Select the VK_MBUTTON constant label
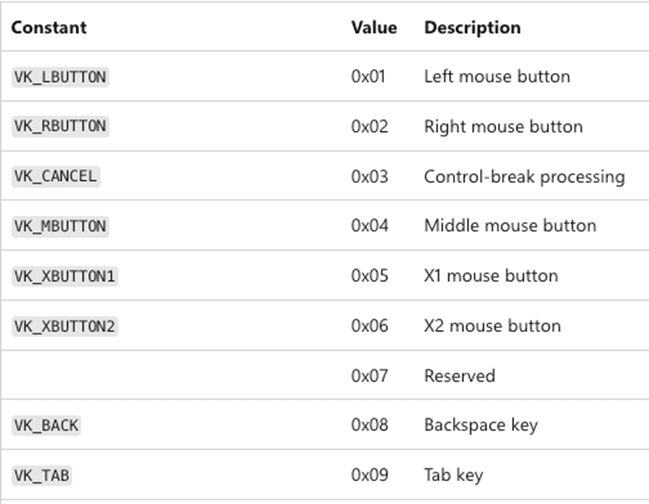 (x=60, y=226)
